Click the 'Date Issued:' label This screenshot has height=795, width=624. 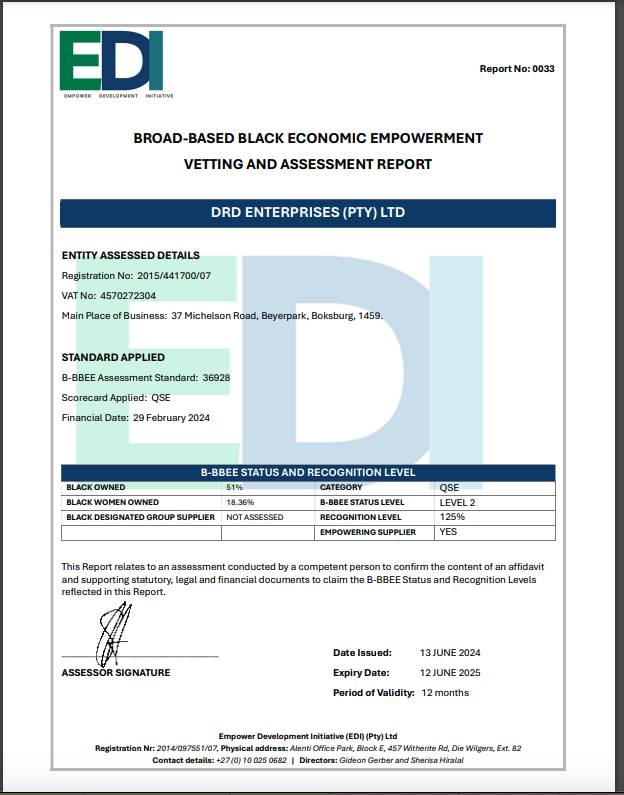coord(362,653)
